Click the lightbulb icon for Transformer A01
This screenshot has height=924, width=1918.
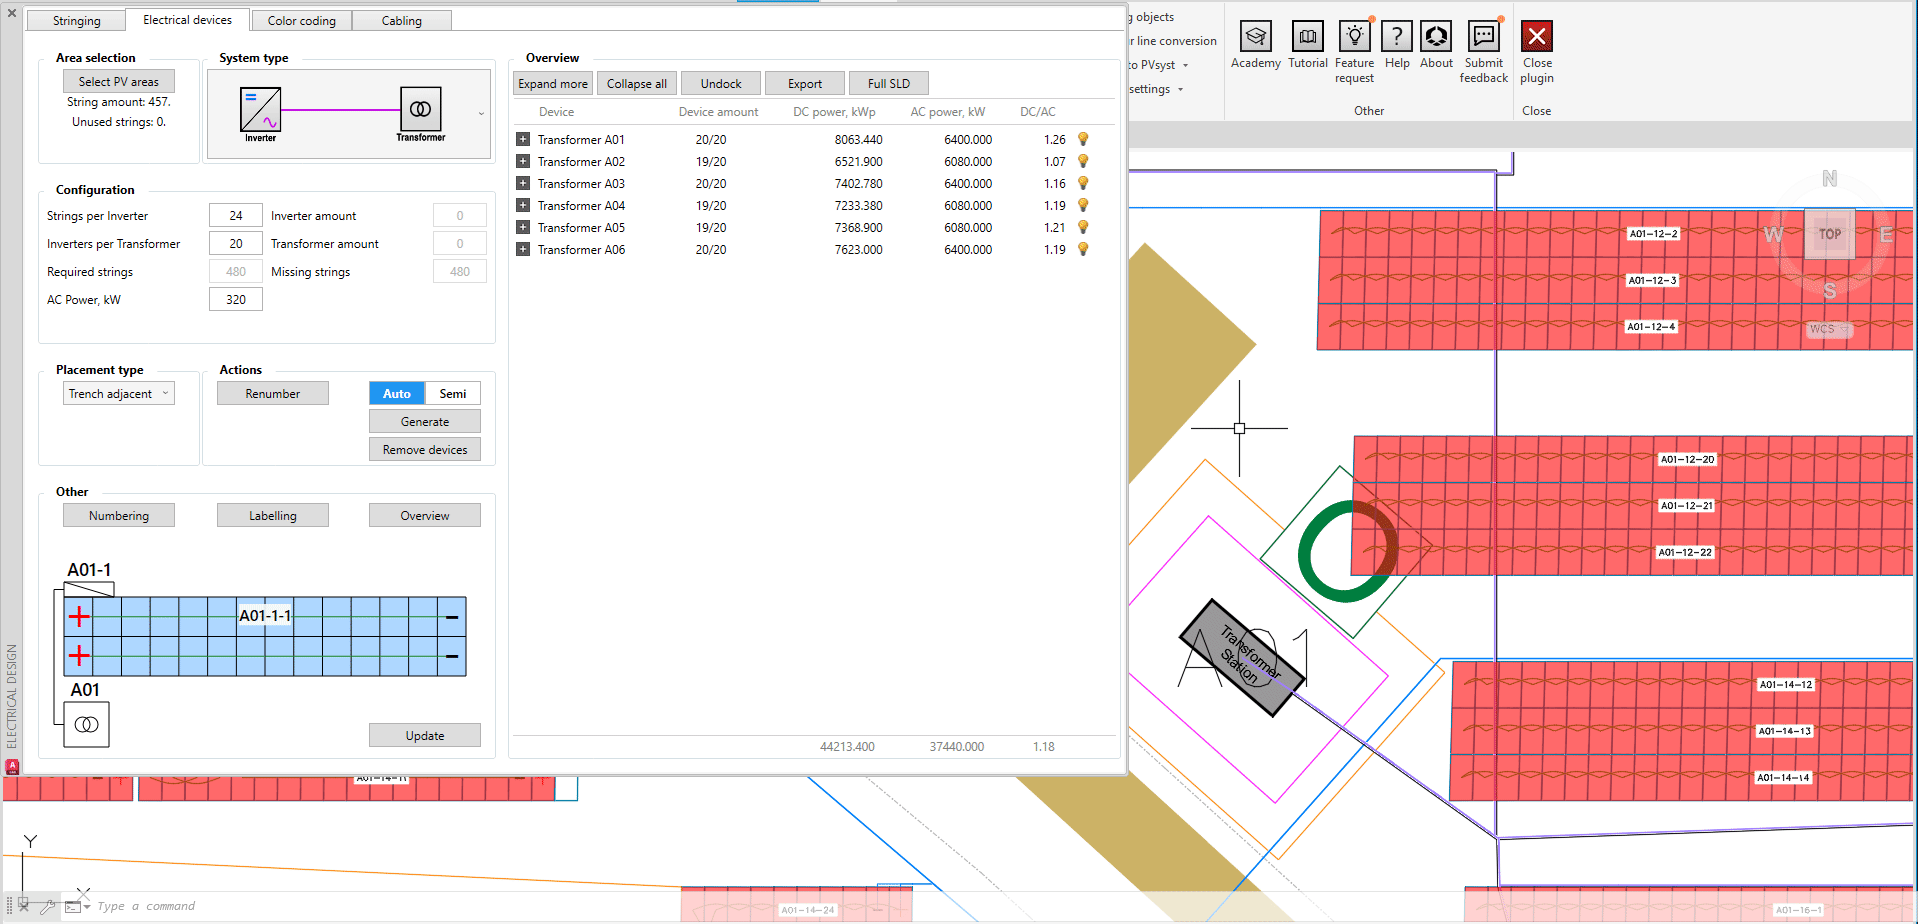point(1082,139)
